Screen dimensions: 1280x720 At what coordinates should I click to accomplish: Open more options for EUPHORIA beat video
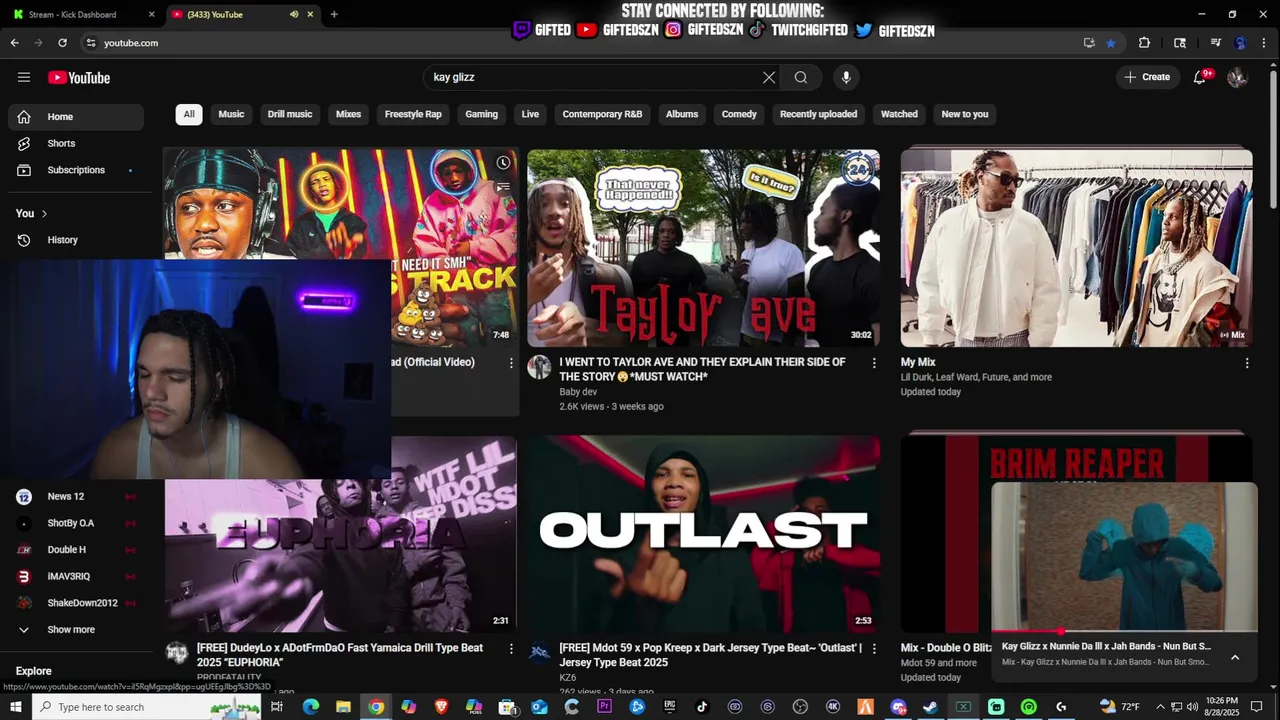[x=511, y=649]
